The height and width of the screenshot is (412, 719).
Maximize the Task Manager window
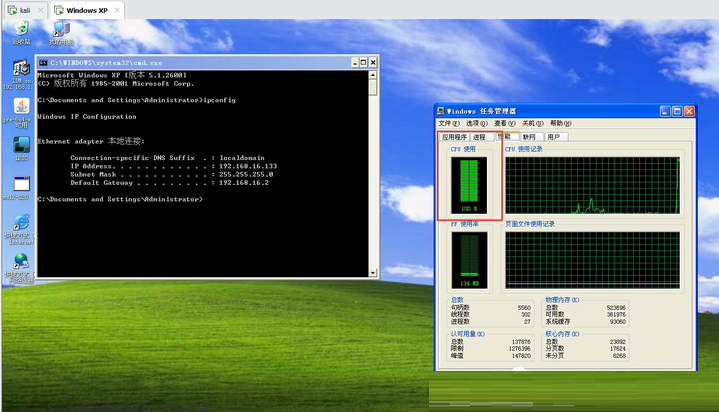(x=677, y=111)
